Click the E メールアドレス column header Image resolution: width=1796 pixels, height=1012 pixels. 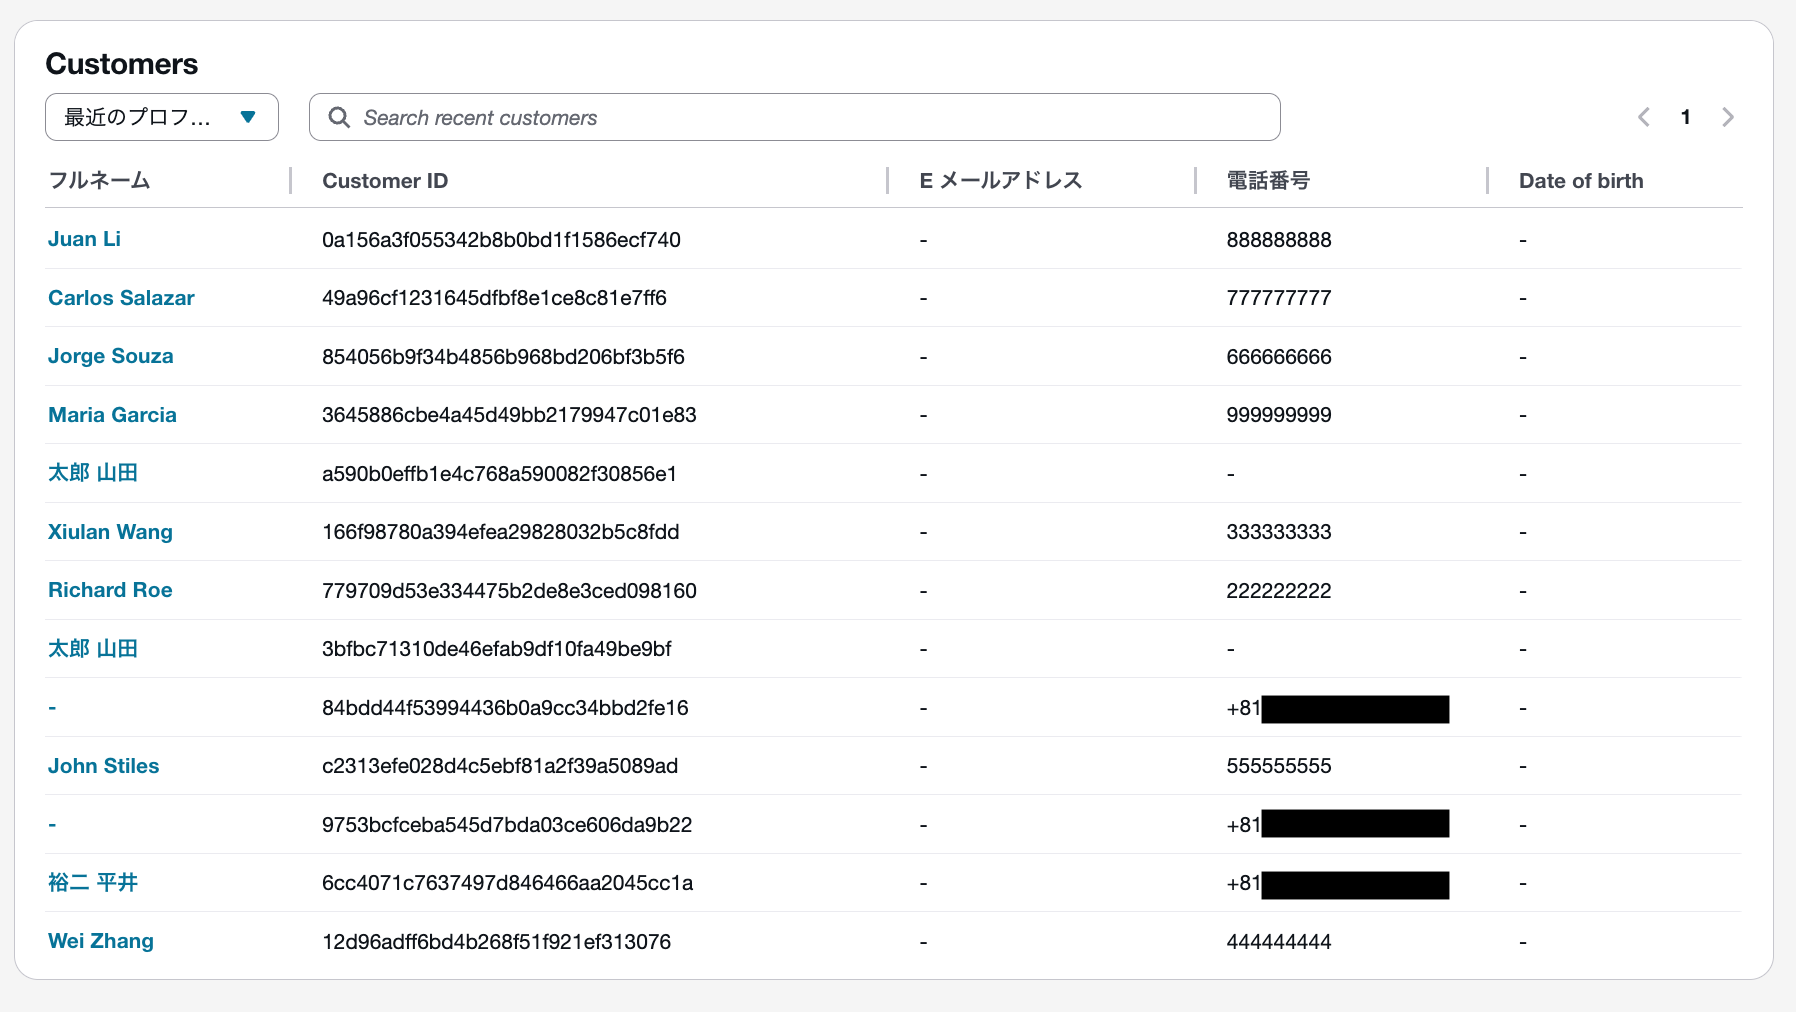[1001, 180]
